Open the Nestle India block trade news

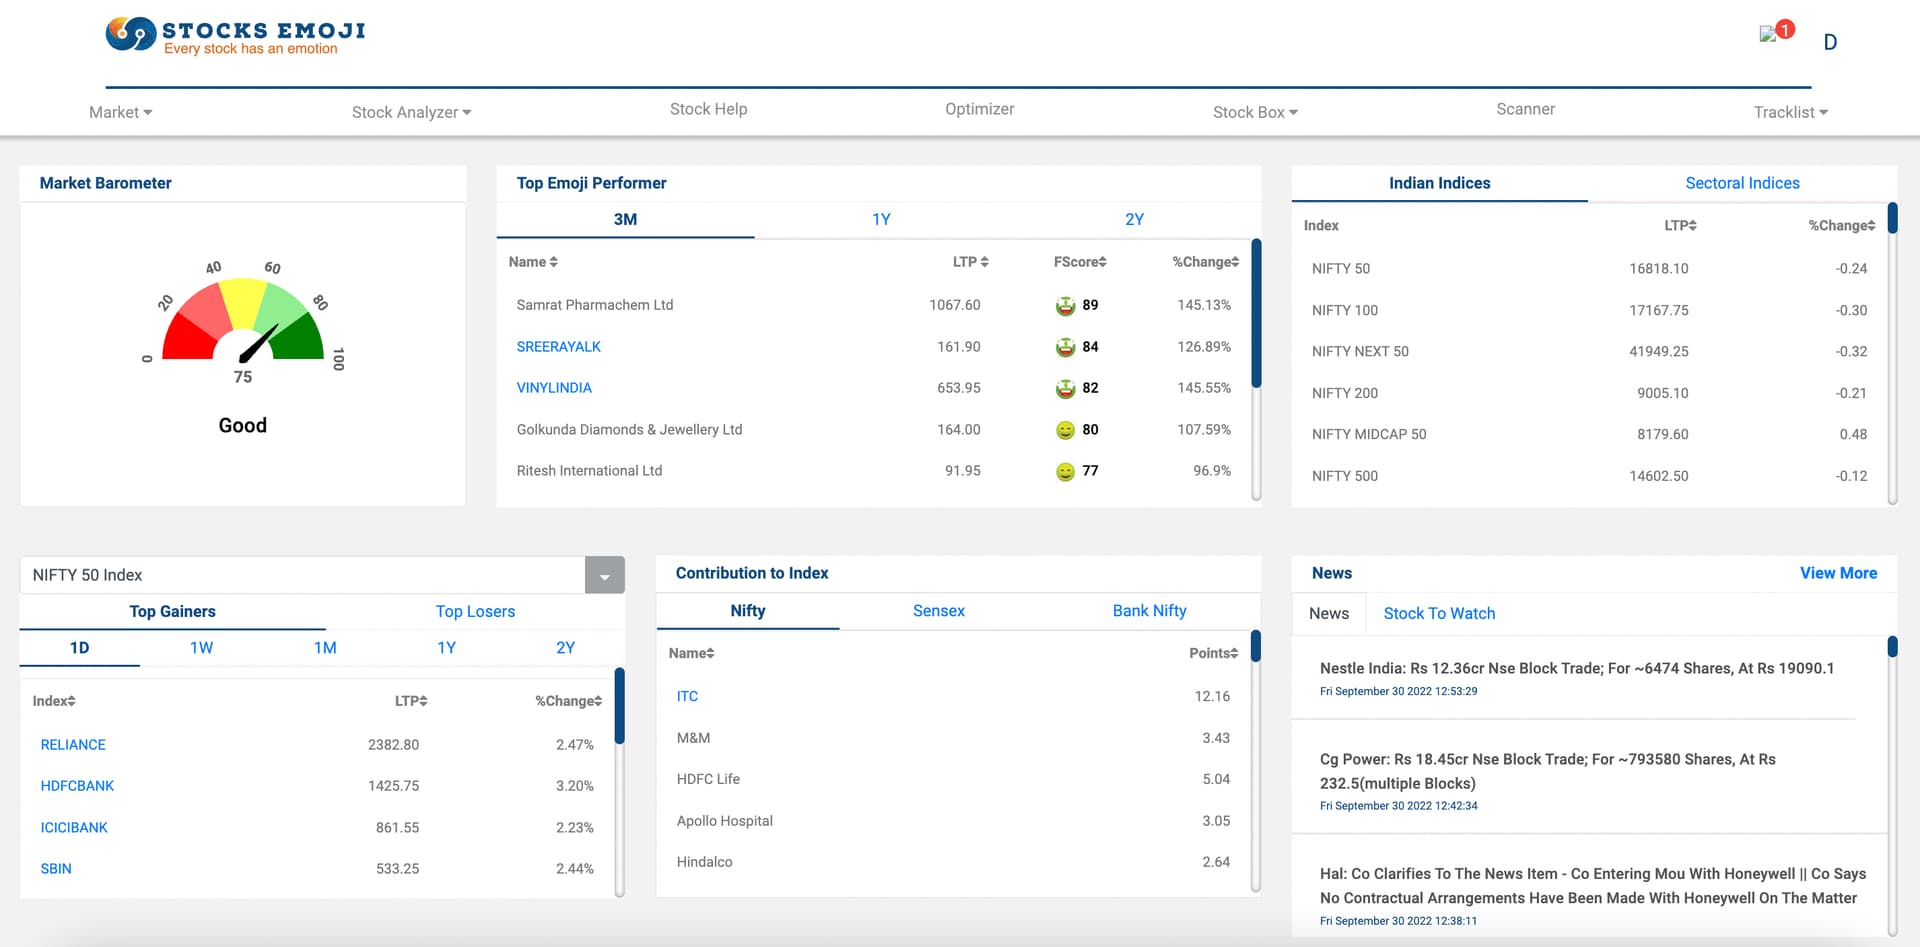[1577, 669]
